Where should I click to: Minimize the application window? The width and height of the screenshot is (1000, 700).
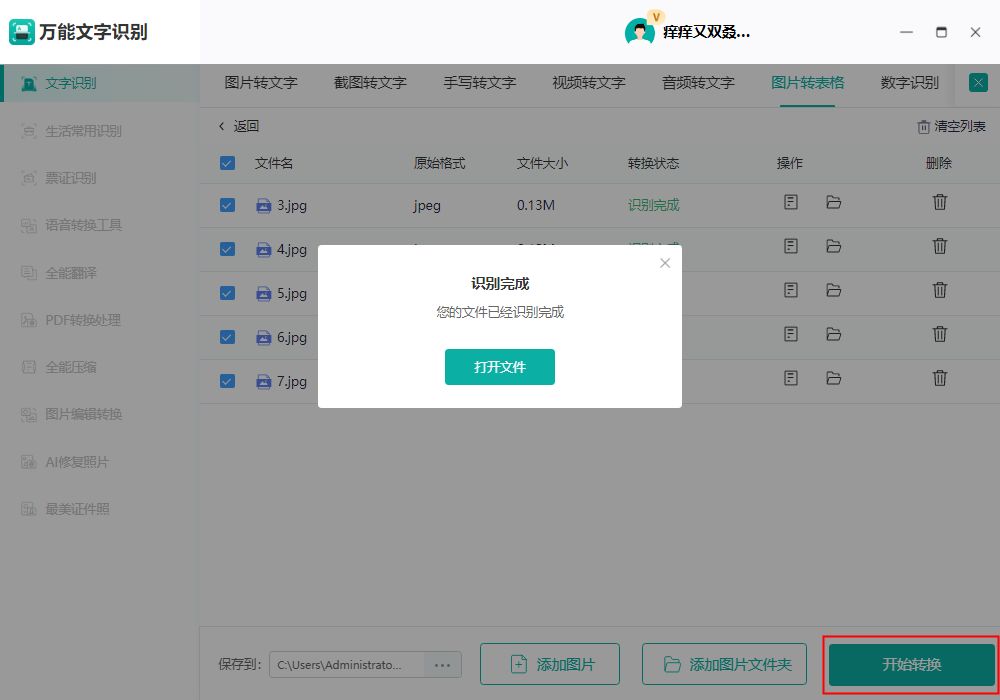906,32
